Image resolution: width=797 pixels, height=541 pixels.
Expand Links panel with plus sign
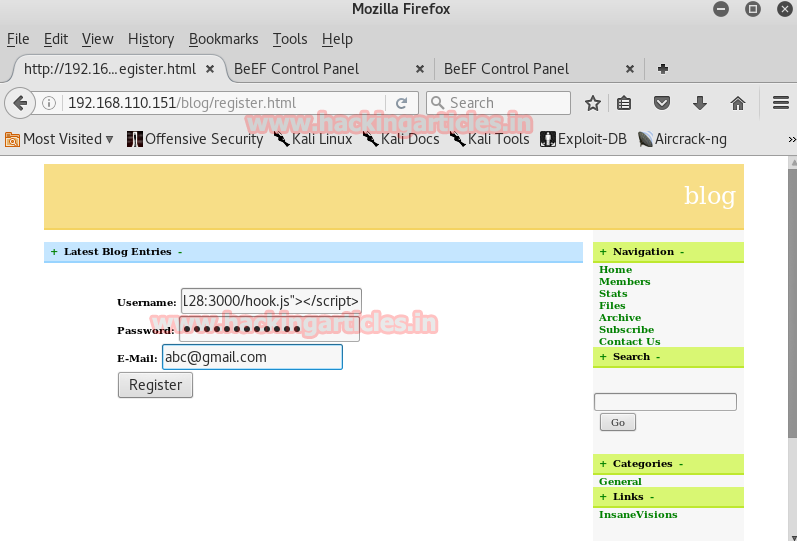[603, 497]
